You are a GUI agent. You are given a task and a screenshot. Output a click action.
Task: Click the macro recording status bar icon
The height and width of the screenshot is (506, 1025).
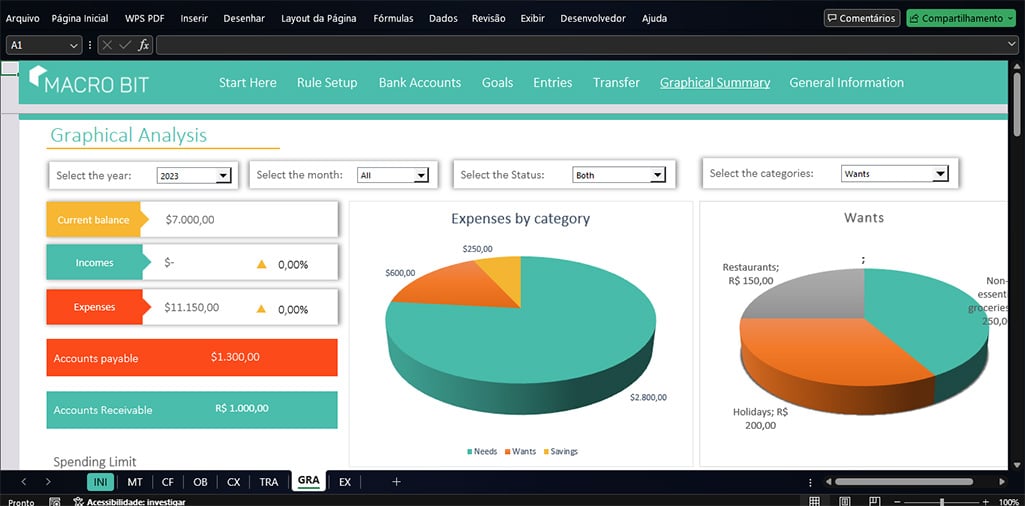click(53, 502)
